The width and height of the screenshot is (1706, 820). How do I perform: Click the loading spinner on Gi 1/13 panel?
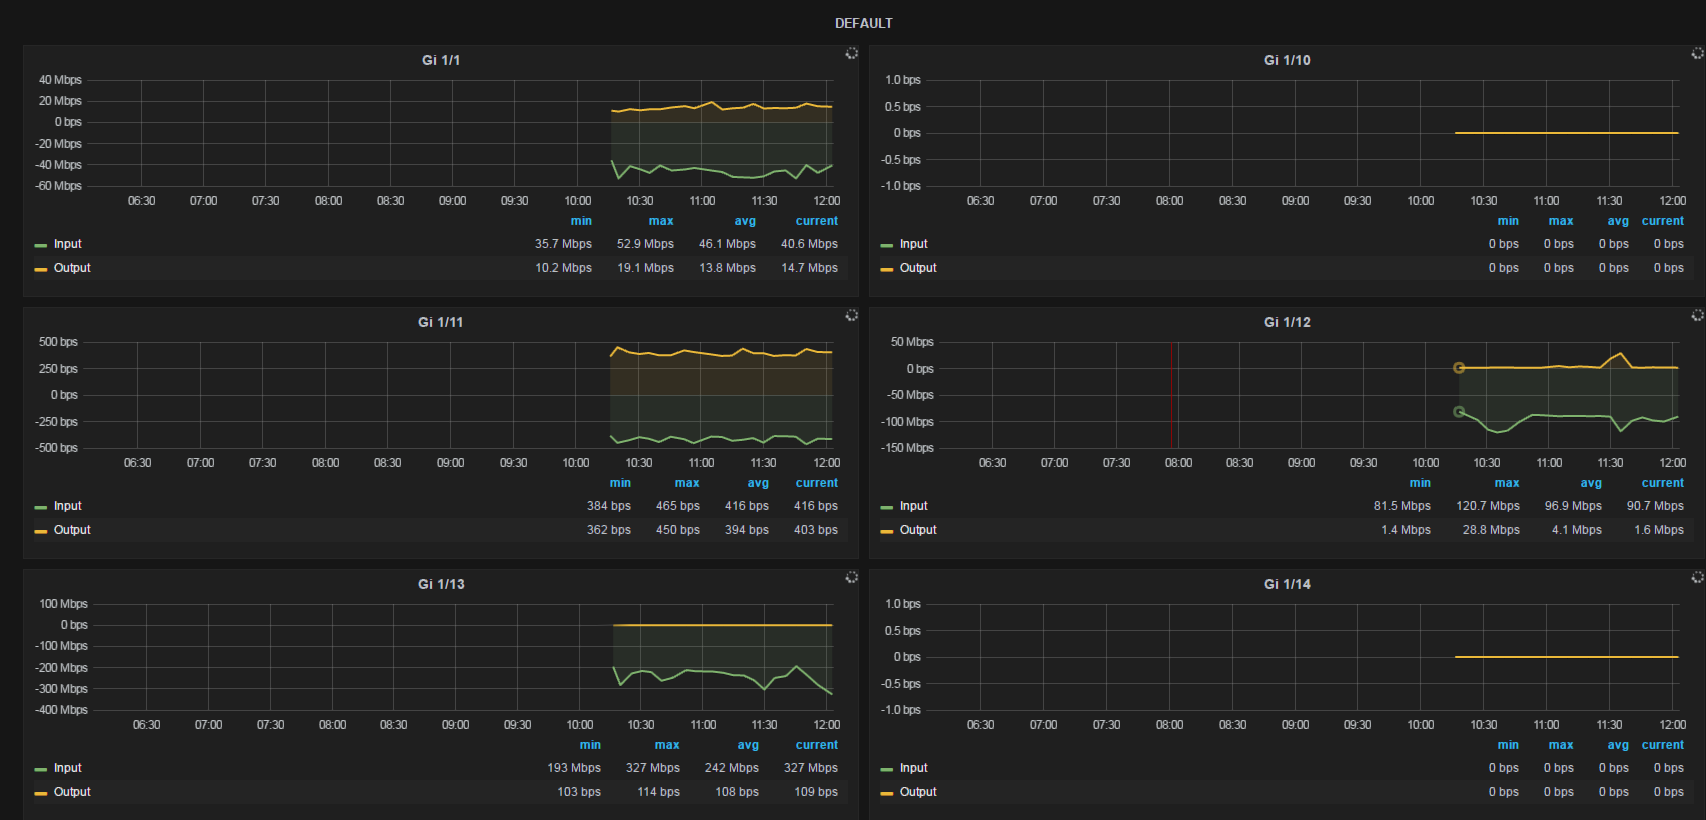(851, 577)
